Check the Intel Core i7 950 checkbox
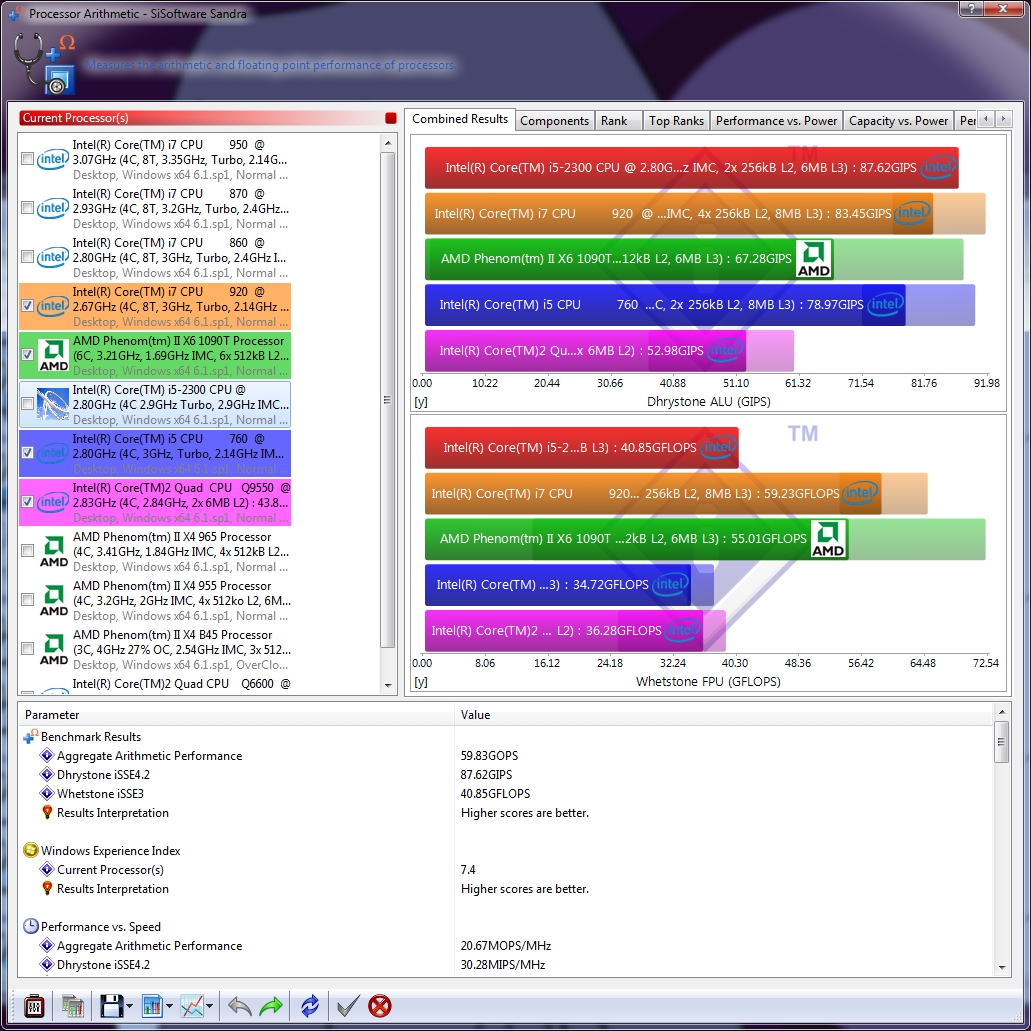This screenshot has width=1031, height=1031. (x=27, y=159)
